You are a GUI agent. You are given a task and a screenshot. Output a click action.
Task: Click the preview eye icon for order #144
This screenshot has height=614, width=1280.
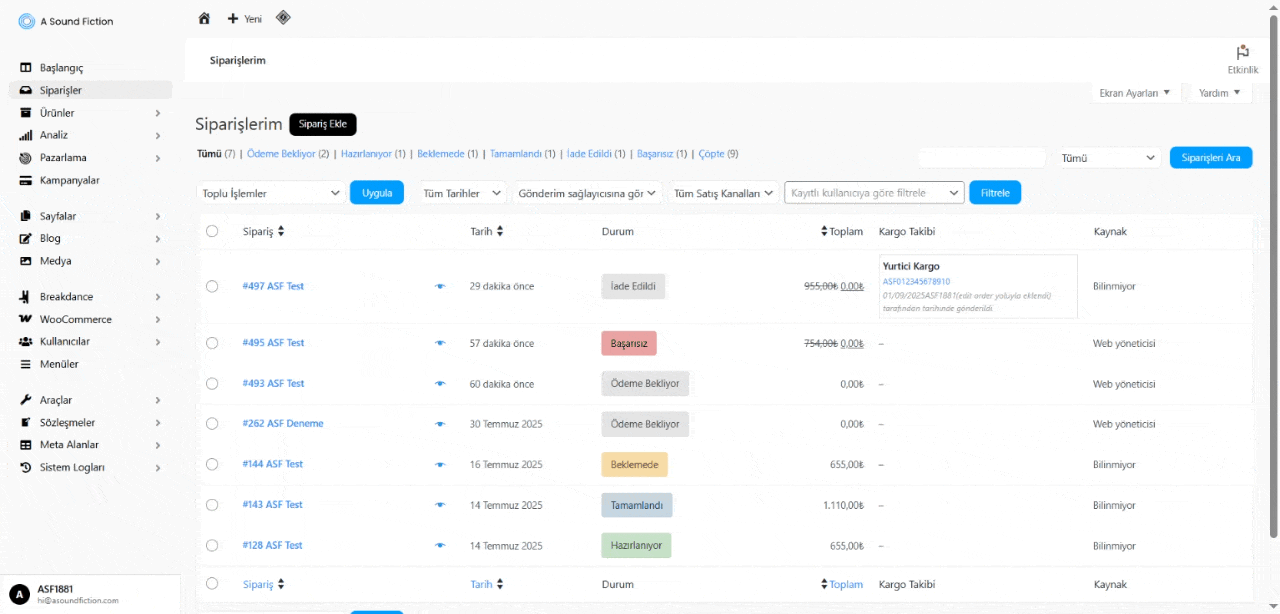pos(440,465)
